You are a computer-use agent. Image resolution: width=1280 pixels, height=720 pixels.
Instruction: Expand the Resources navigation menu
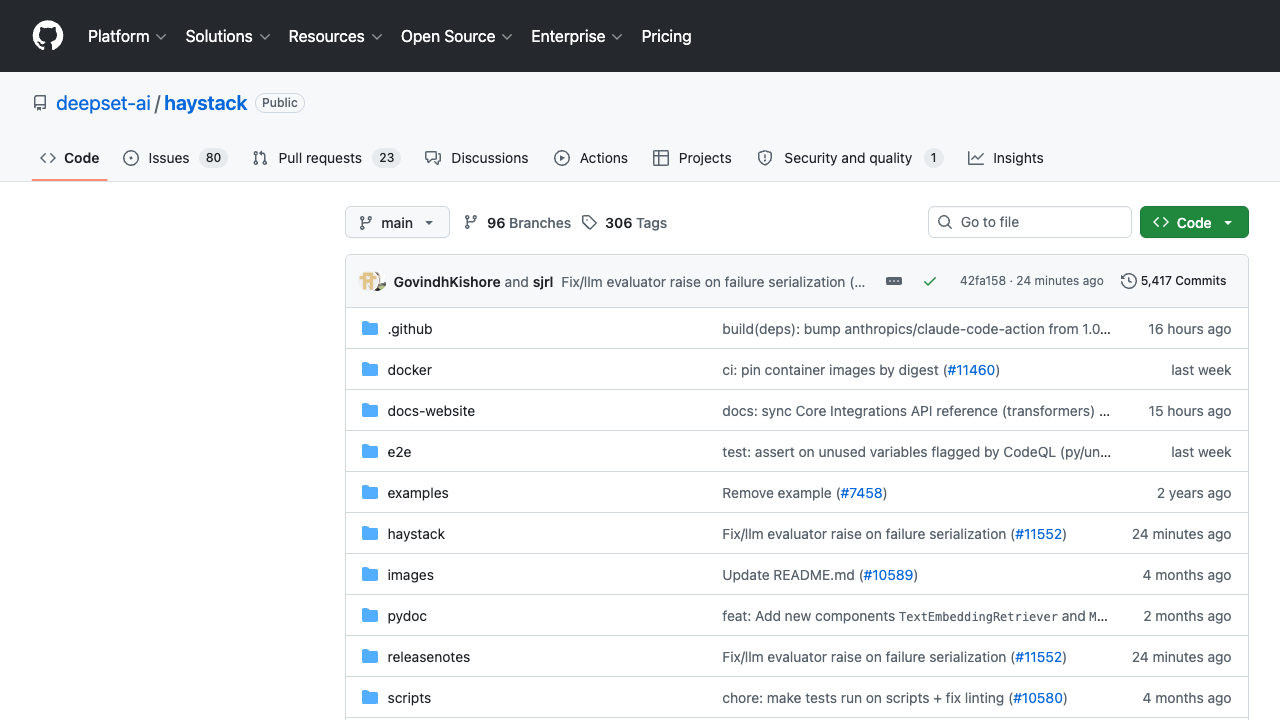(336, 36)
